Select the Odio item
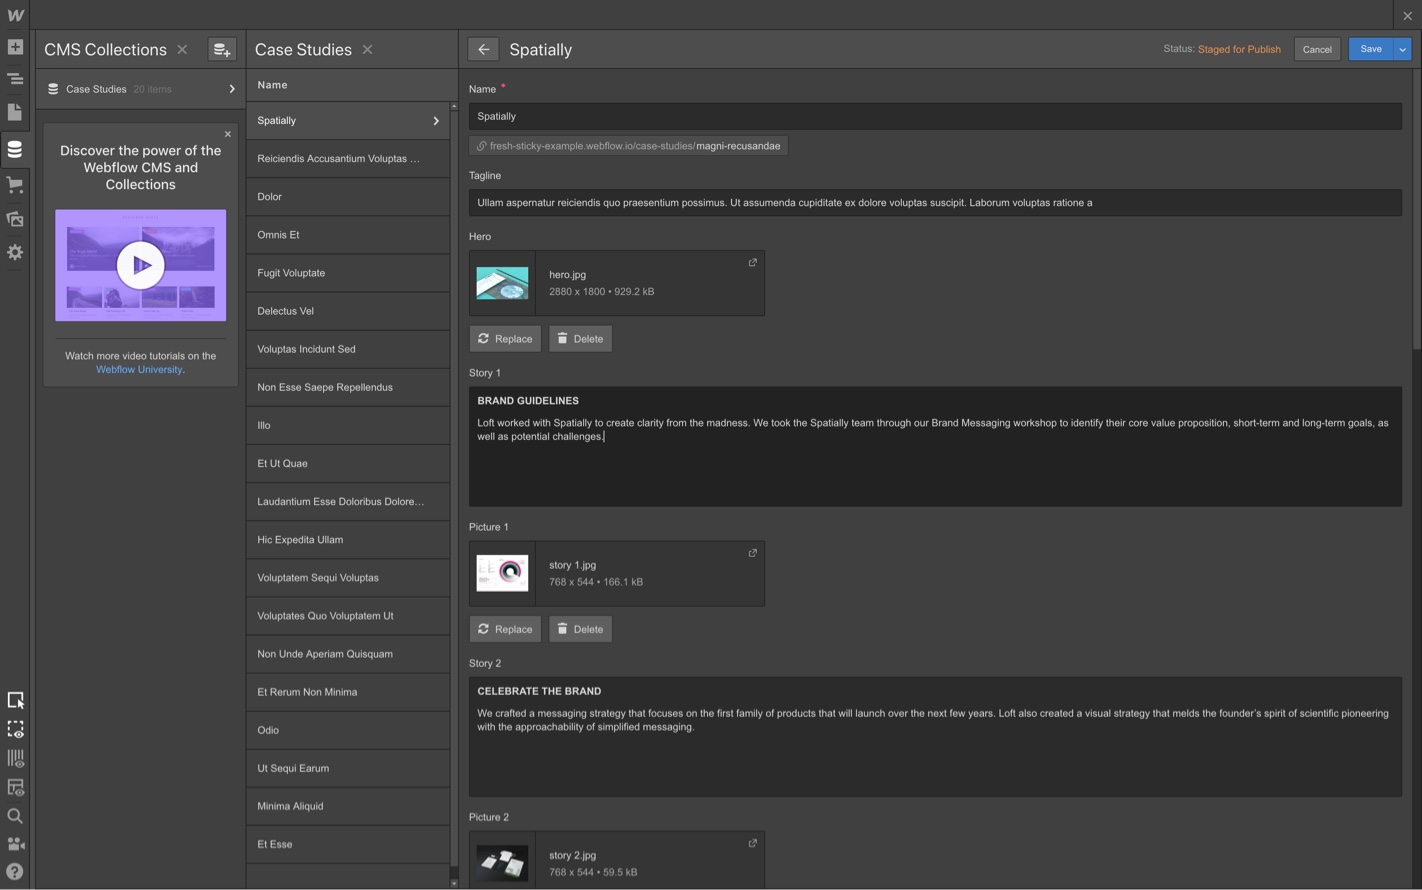1422x890 pixels. tap(348, 730)
